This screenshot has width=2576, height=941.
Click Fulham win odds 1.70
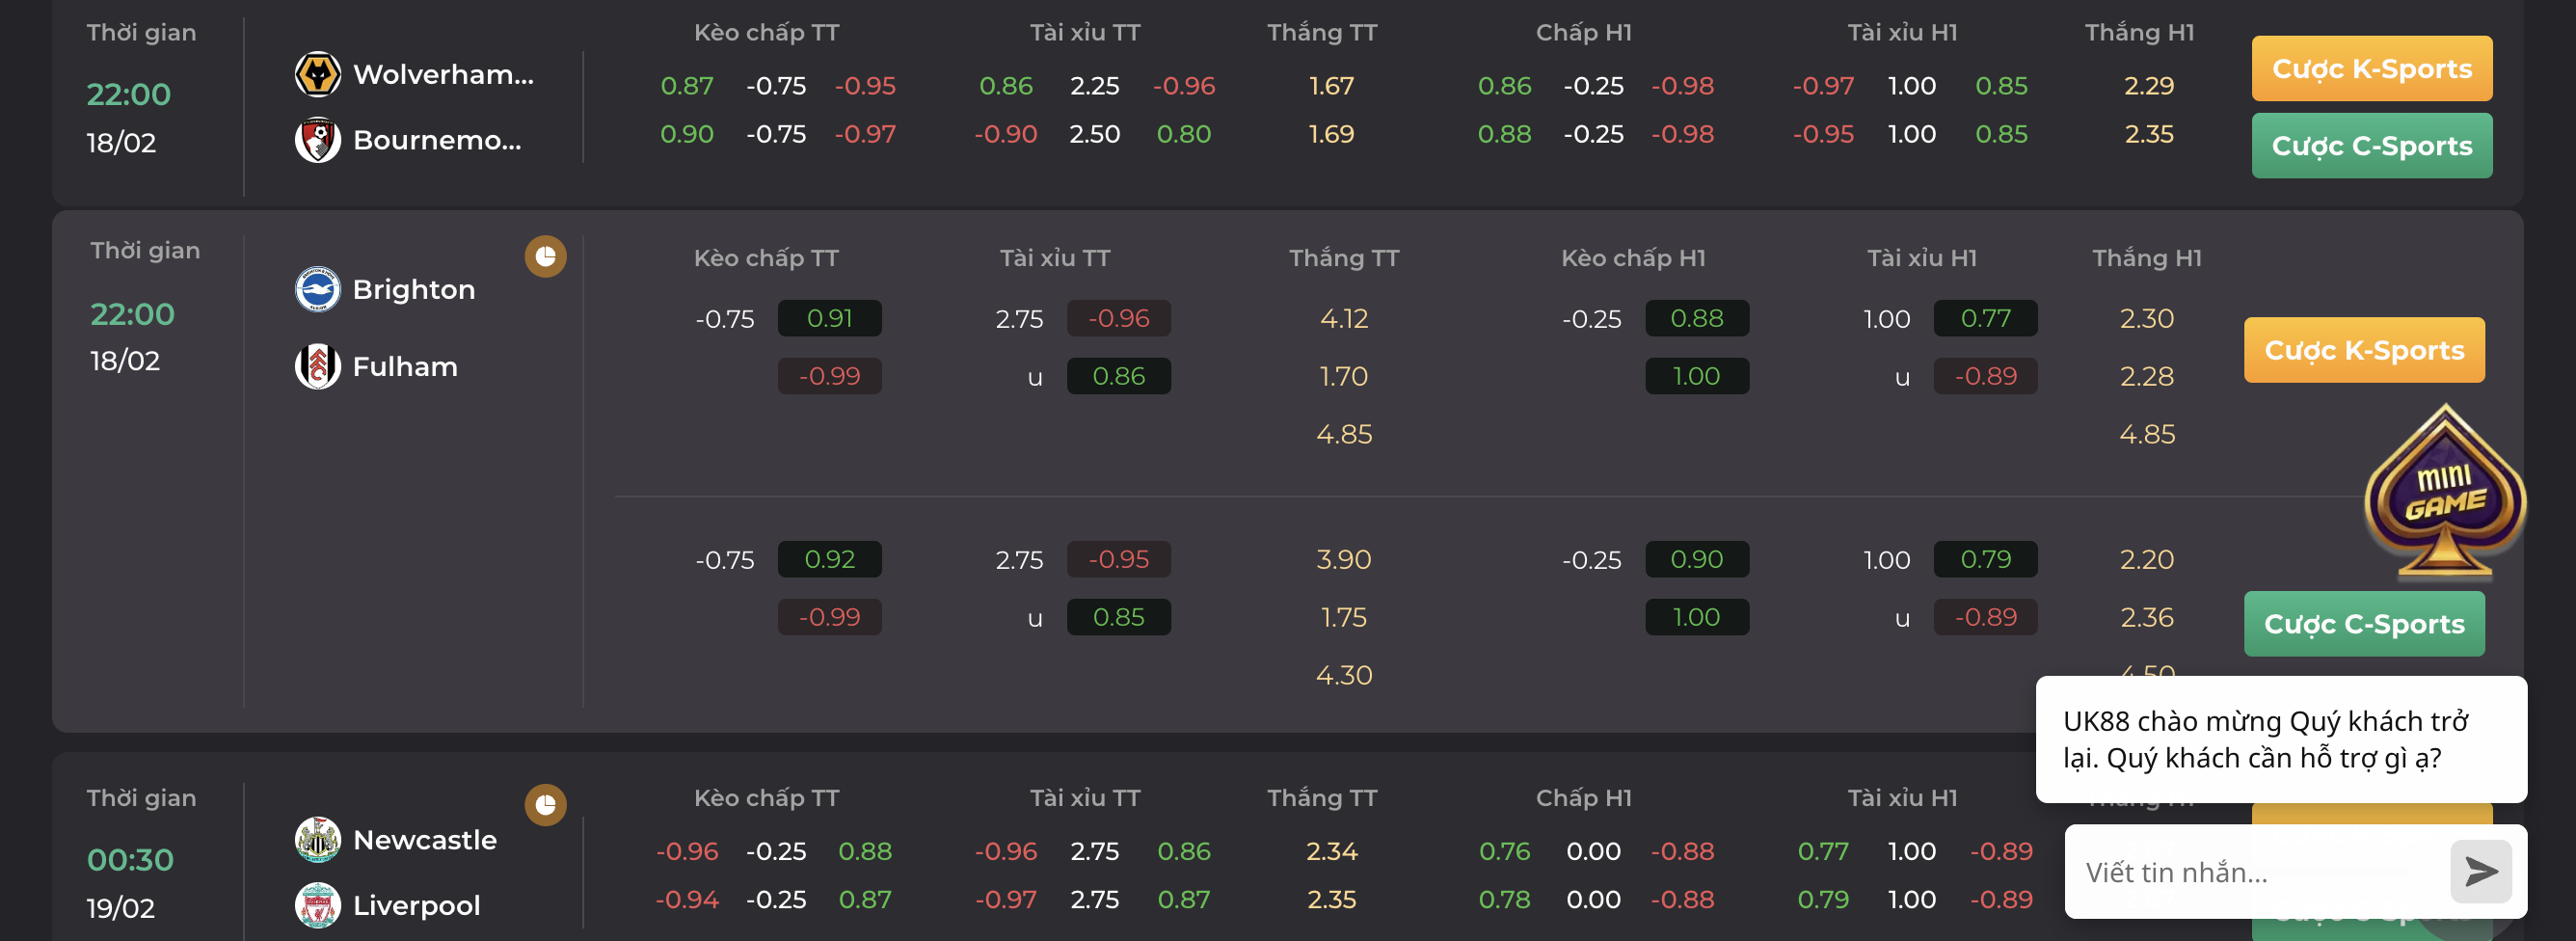click(x=1344, y=376)
